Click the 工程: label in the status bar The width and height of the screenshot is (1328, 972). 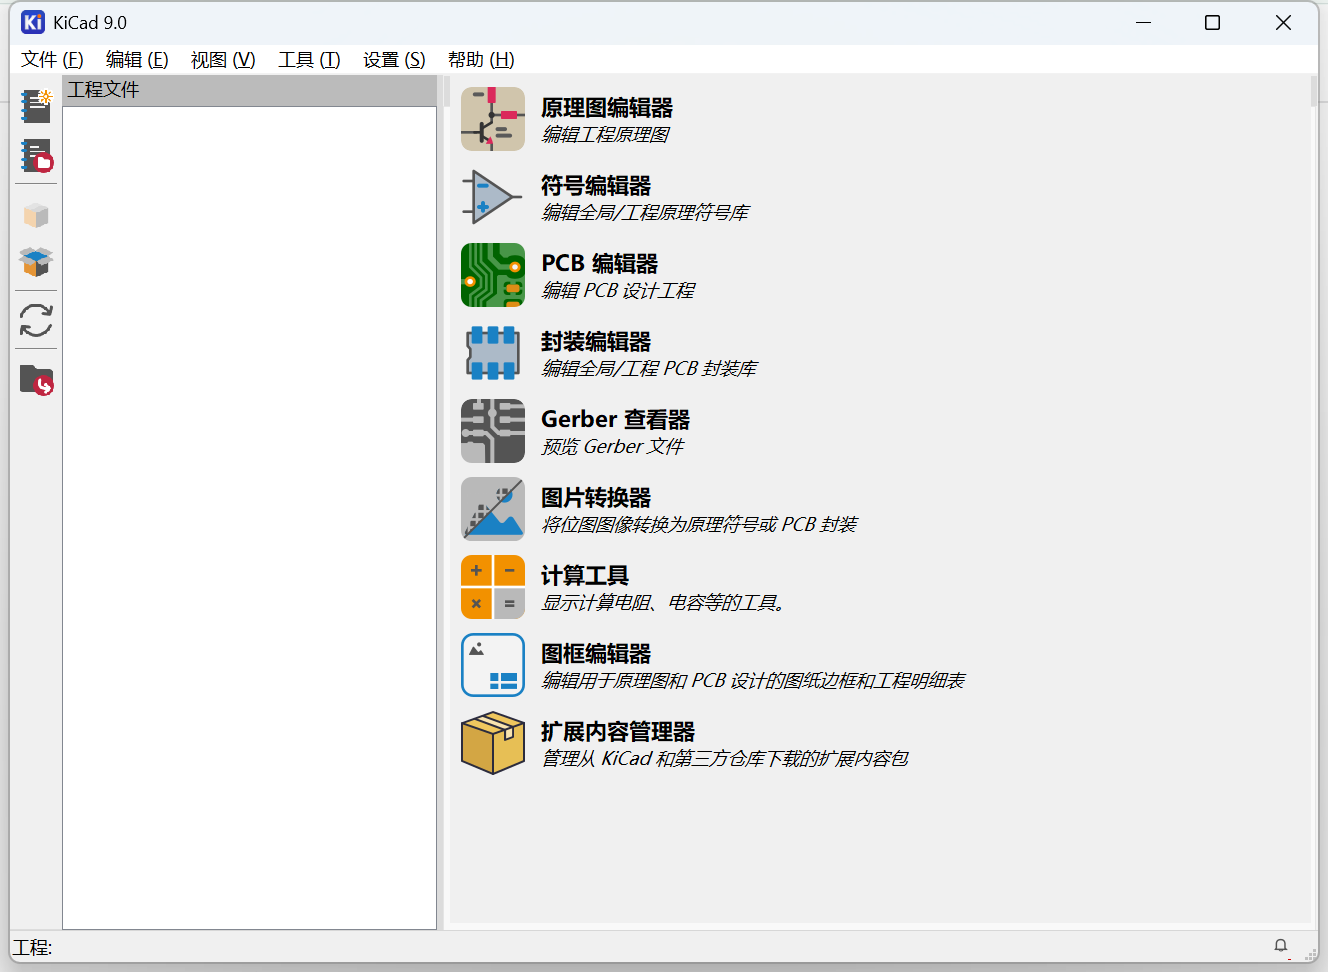(x=32, y=948)
